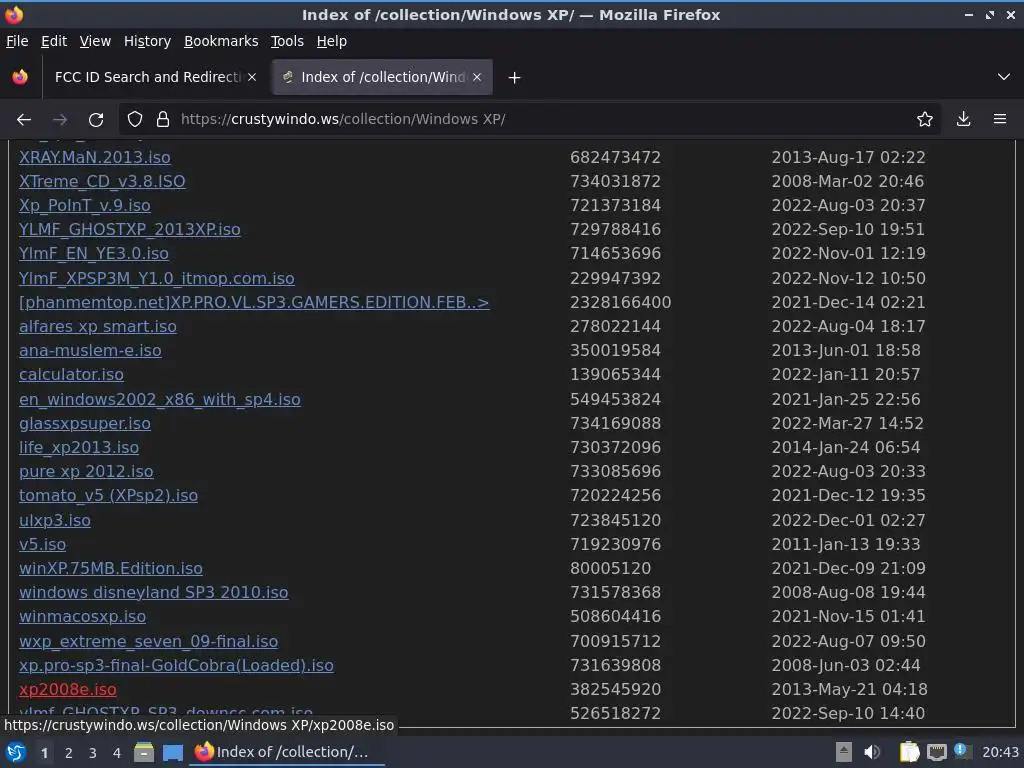Viewport: 1024px width, 768px height.
Task: Focus Firefox taskbar window button
Action: [x=287, y=752]
